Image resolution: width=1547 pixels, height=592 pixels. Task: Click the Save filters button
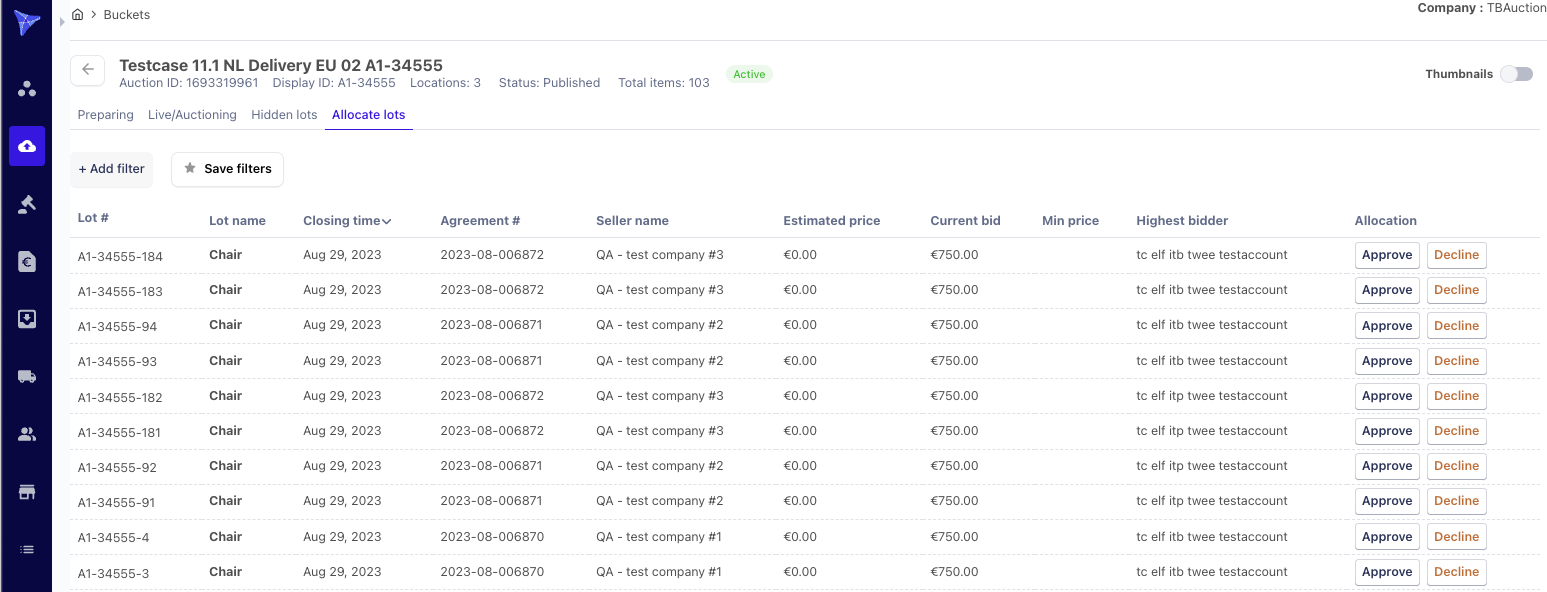pyautogui.click(x=227, y=169)
